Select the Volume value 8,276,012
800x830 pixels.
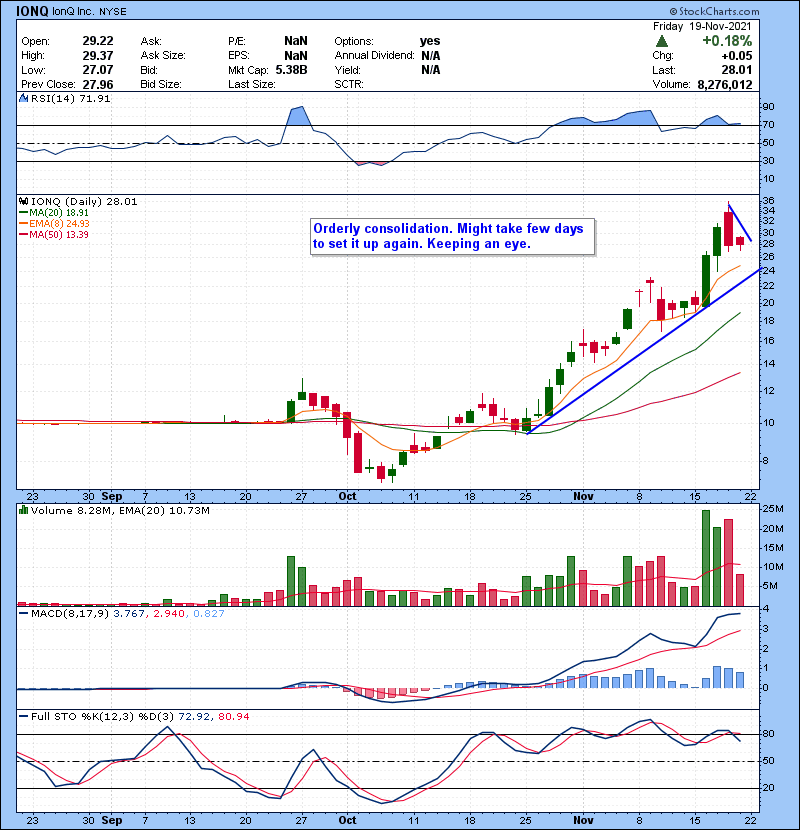tap(725, 84)
